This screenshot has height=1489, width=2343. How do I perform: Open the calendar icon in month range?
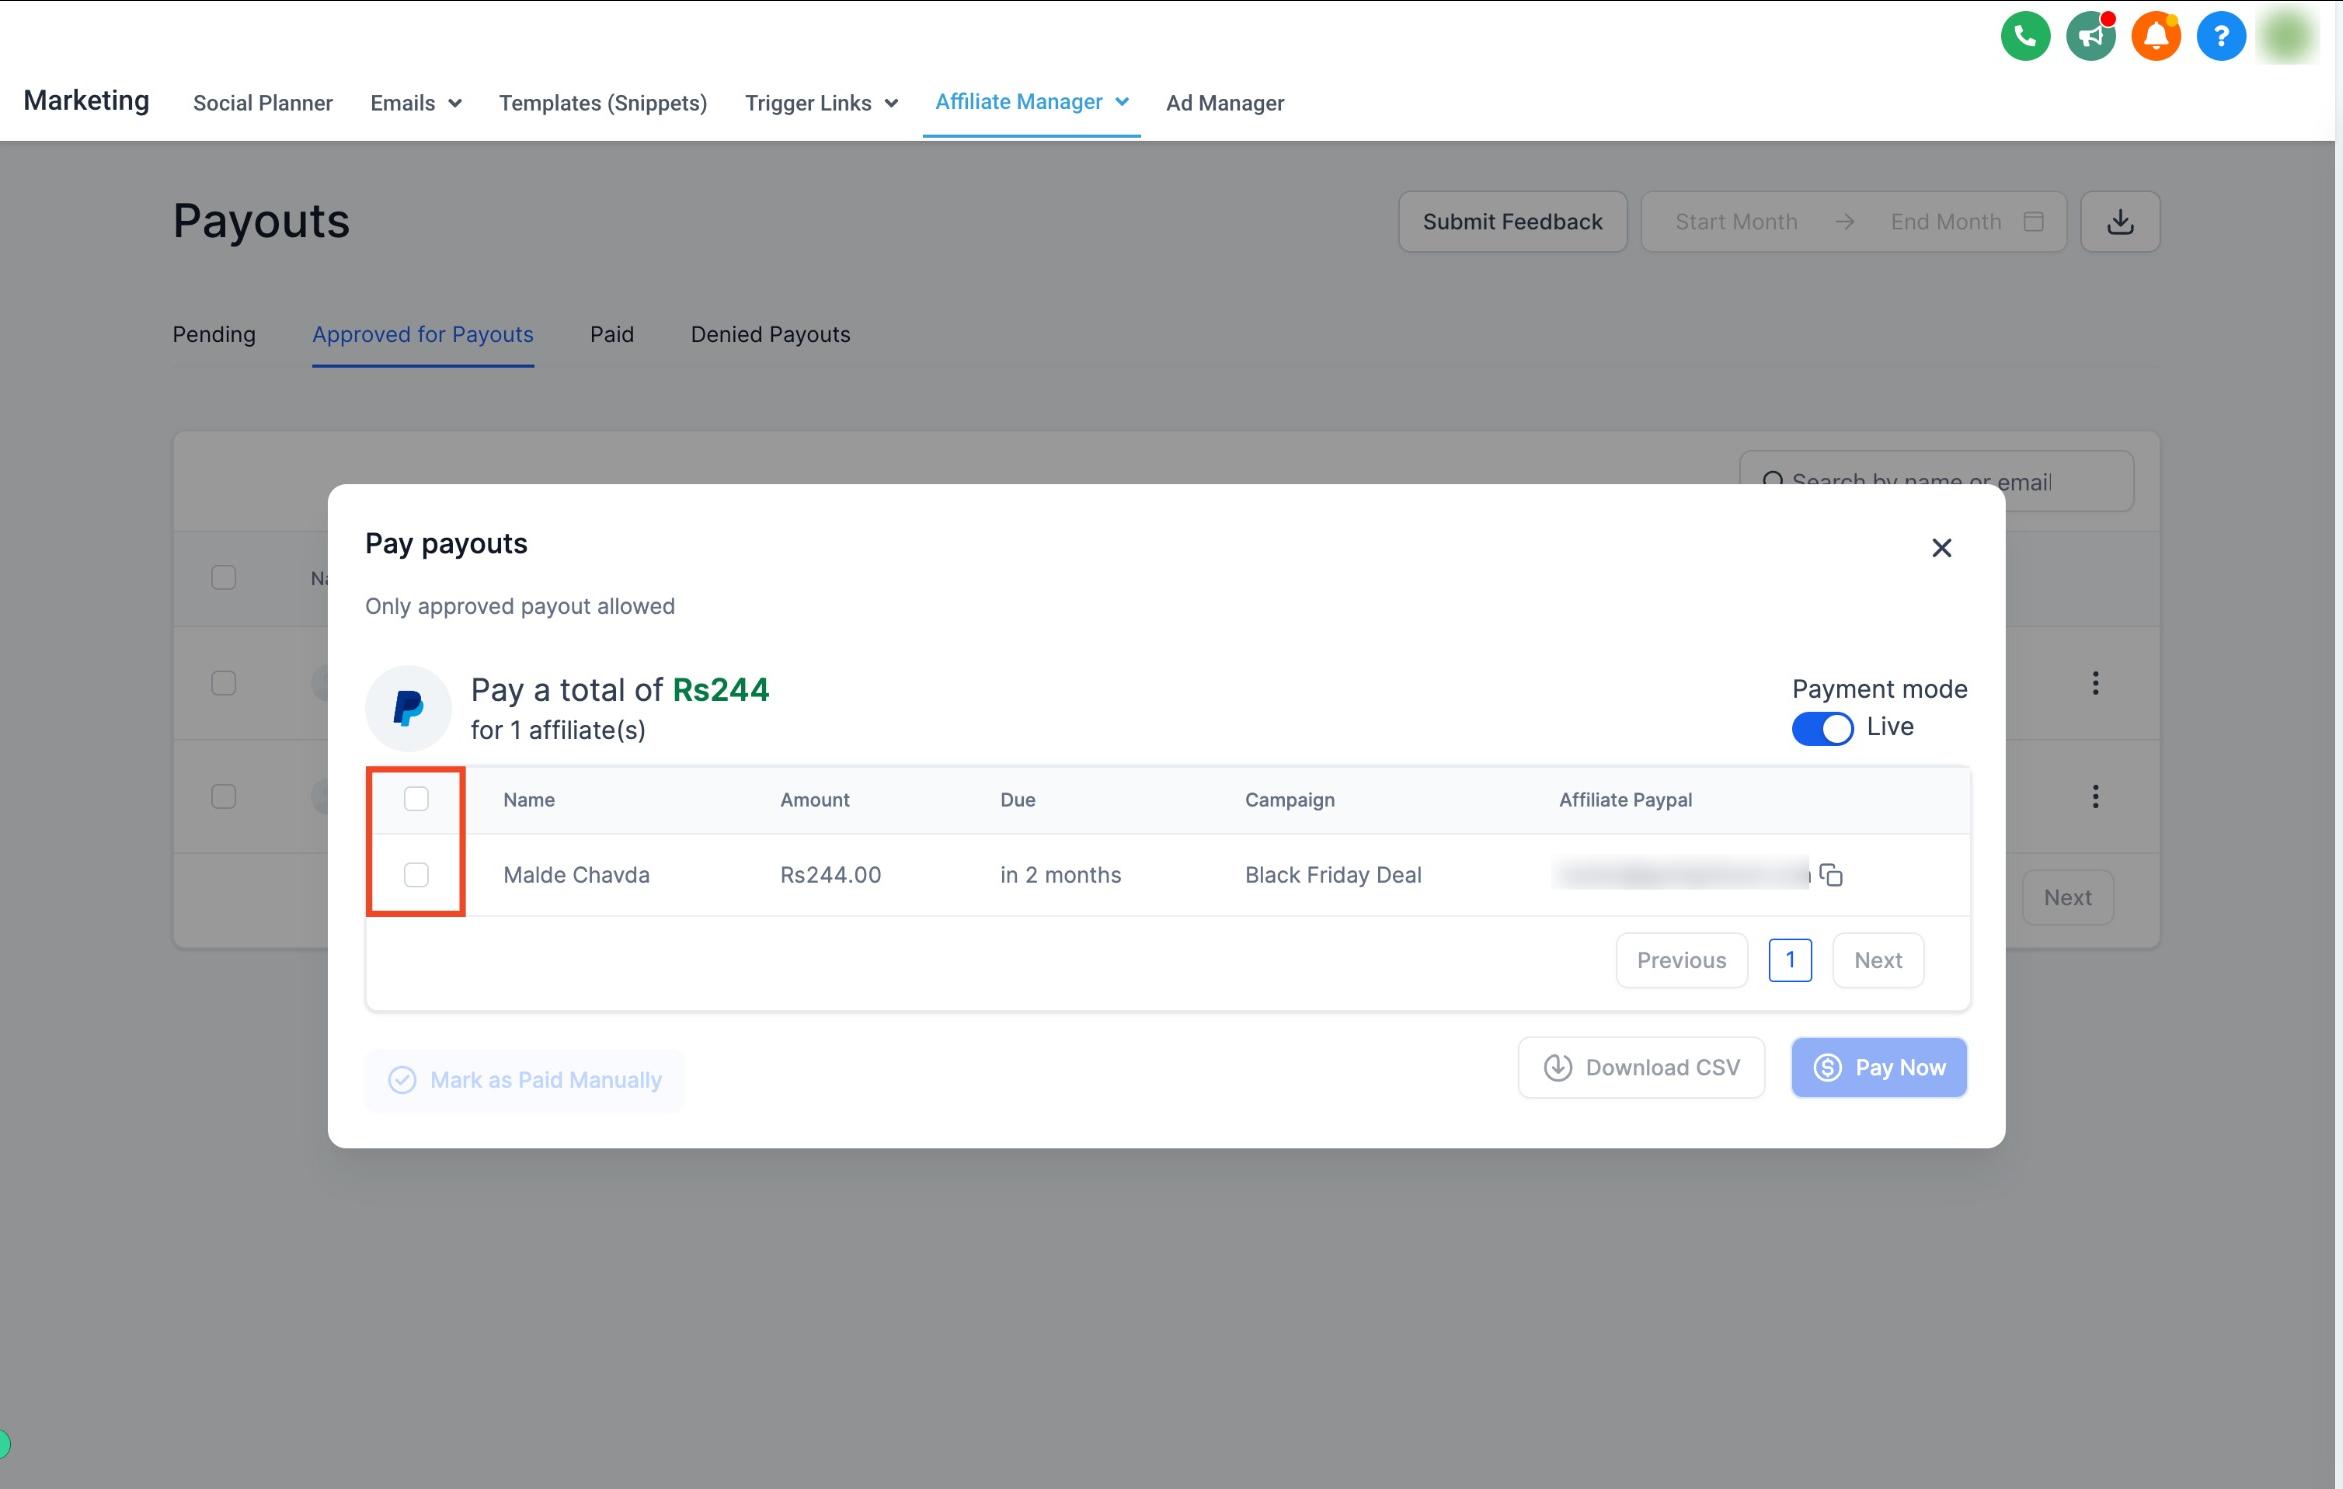coord(2033,221)
